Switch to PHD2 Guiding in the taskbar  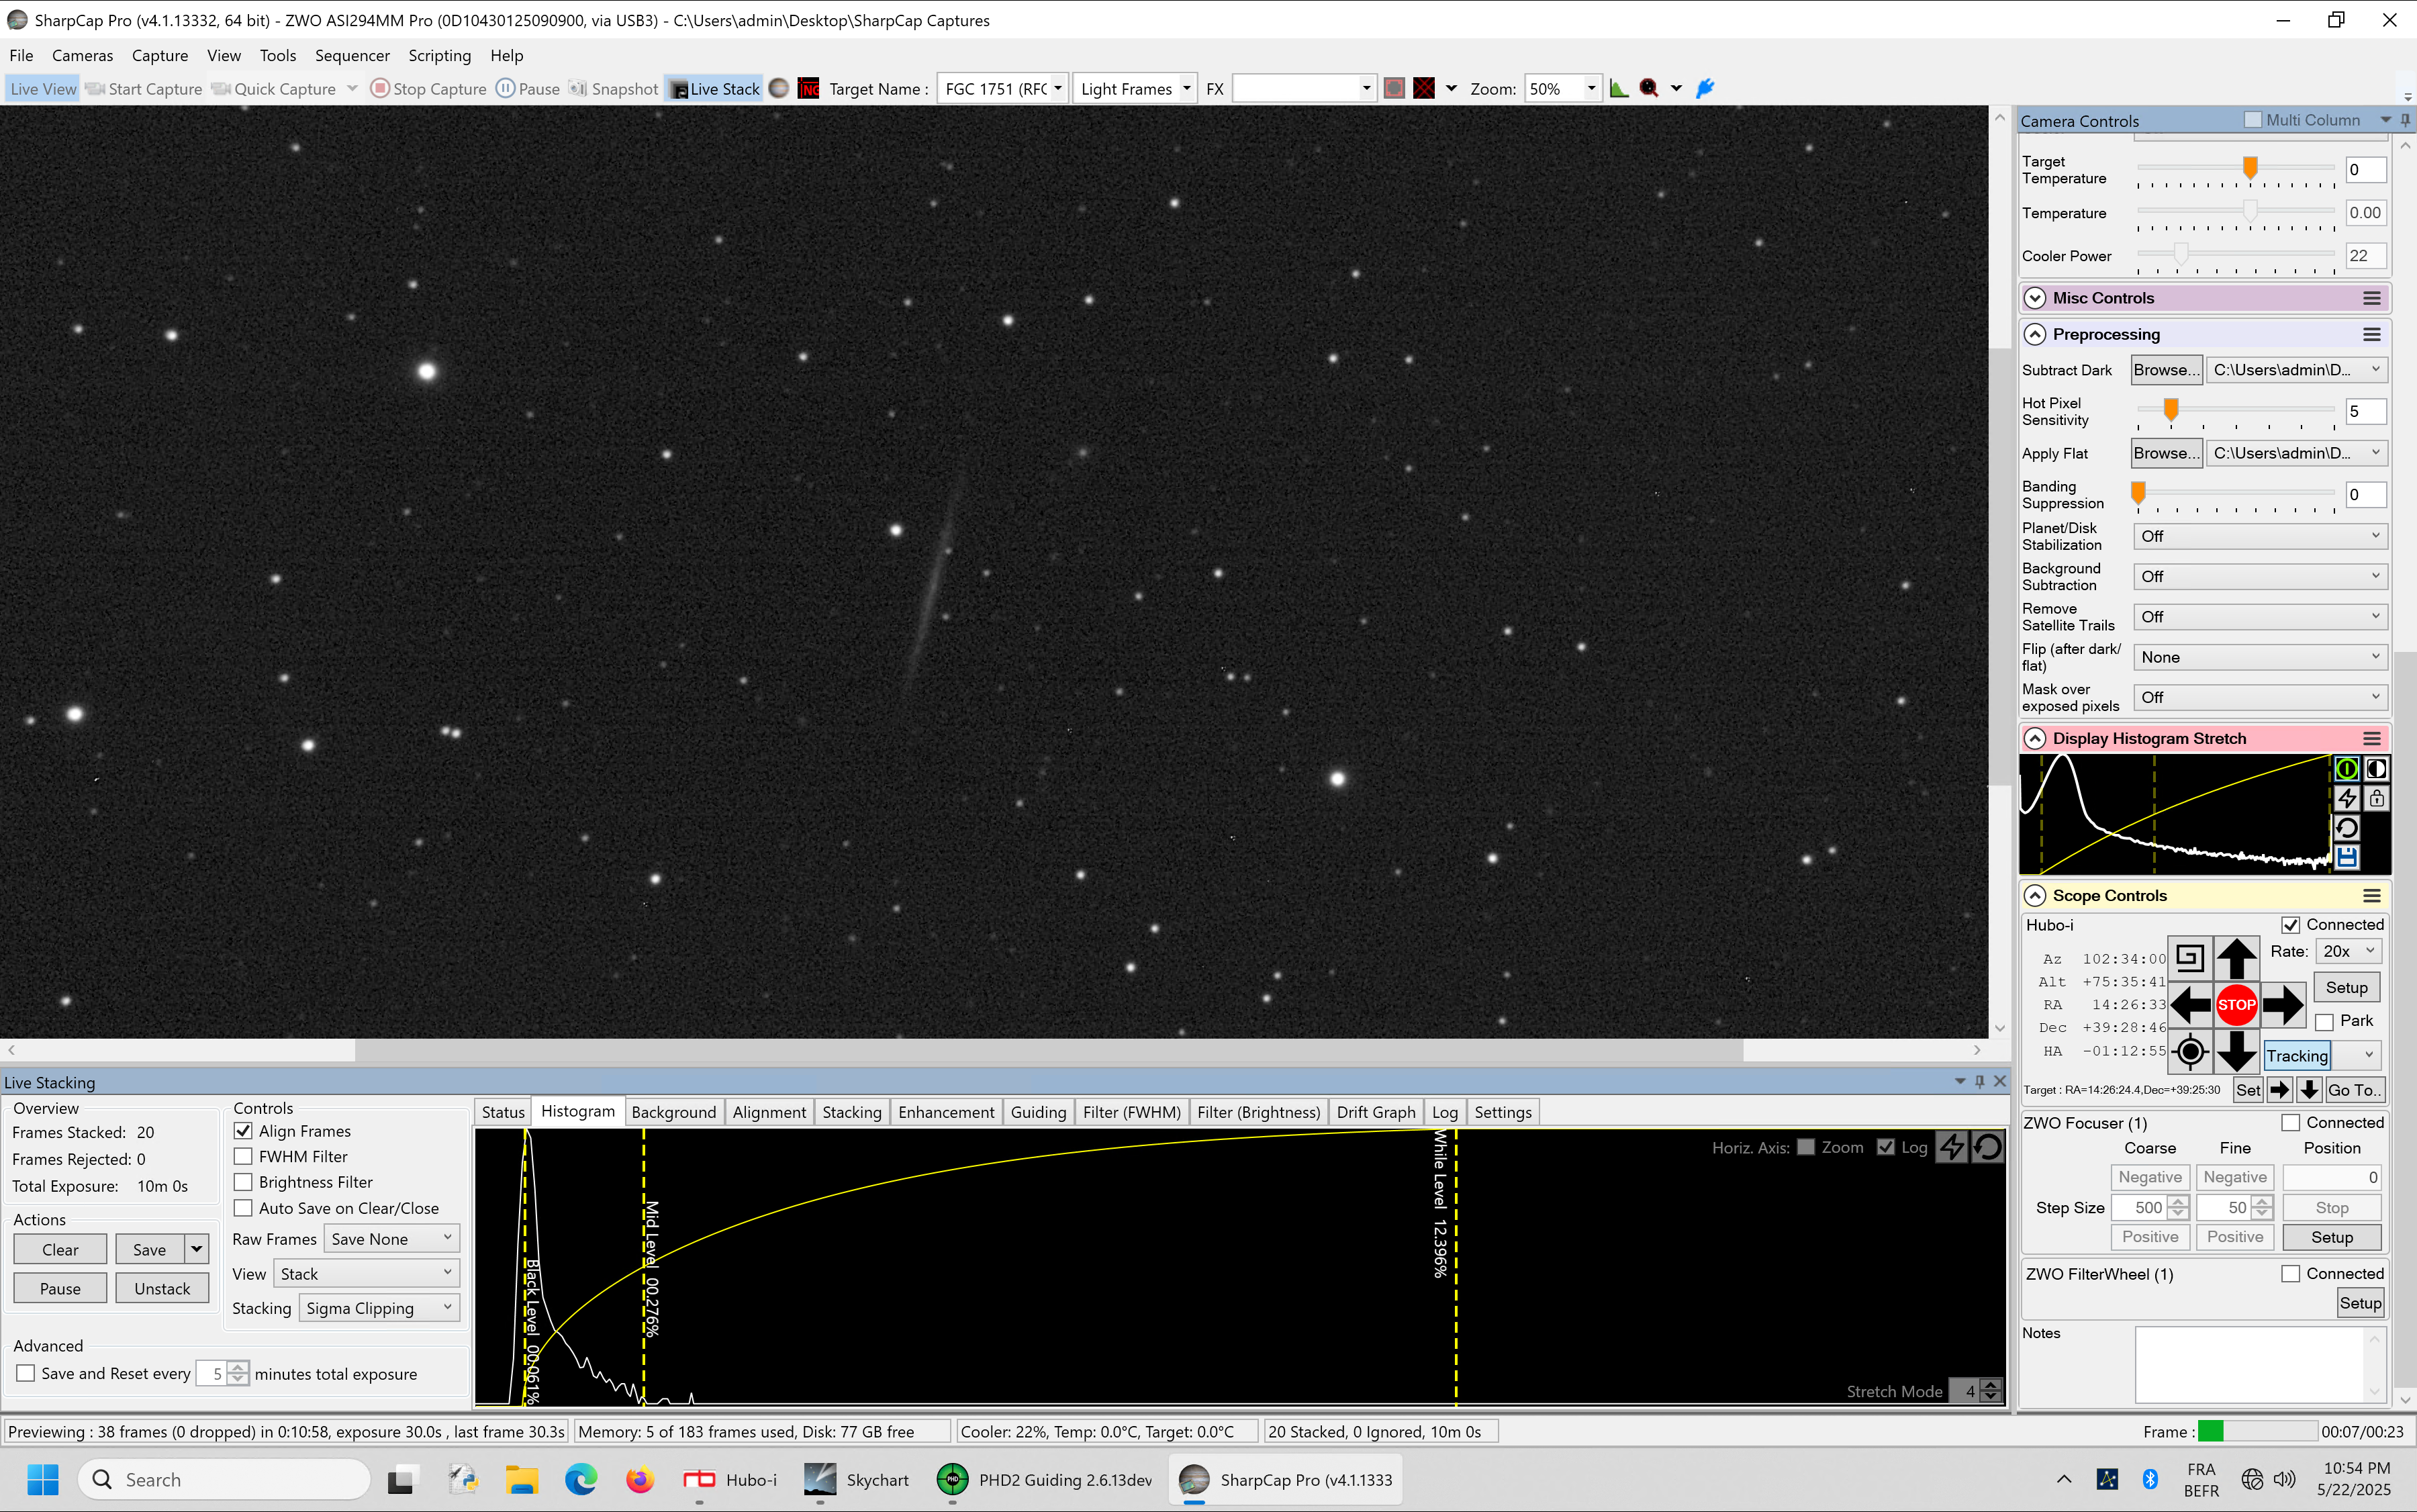(x=1045, y=1480)
